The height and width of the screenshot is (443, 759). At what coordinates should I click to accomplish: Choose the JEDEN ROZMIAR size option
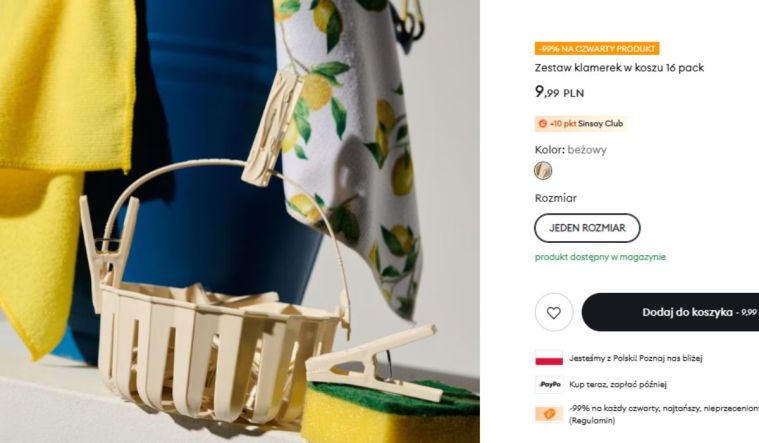point(587,228)
